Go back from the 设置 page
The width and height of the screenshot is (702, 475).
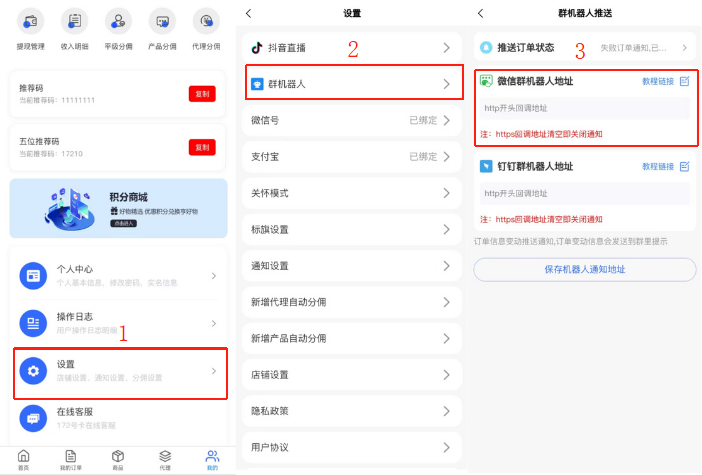click(249, 13)
